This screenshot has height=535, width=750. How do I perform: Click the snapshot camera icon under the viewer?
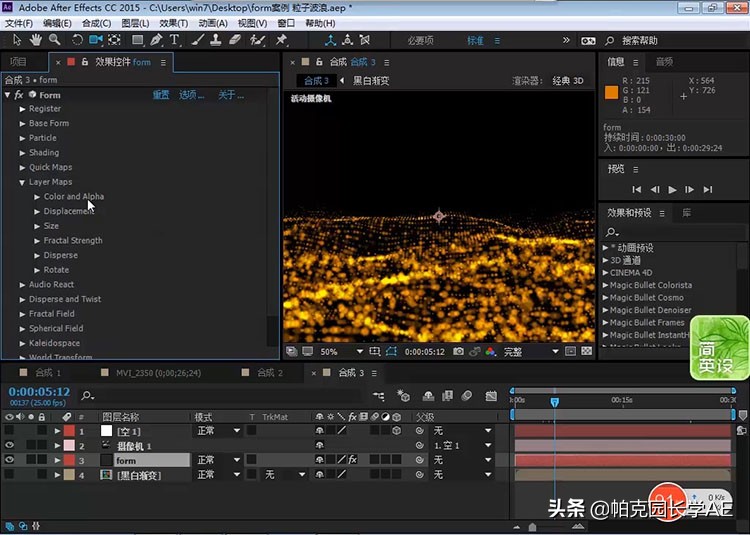click(458, 352)
